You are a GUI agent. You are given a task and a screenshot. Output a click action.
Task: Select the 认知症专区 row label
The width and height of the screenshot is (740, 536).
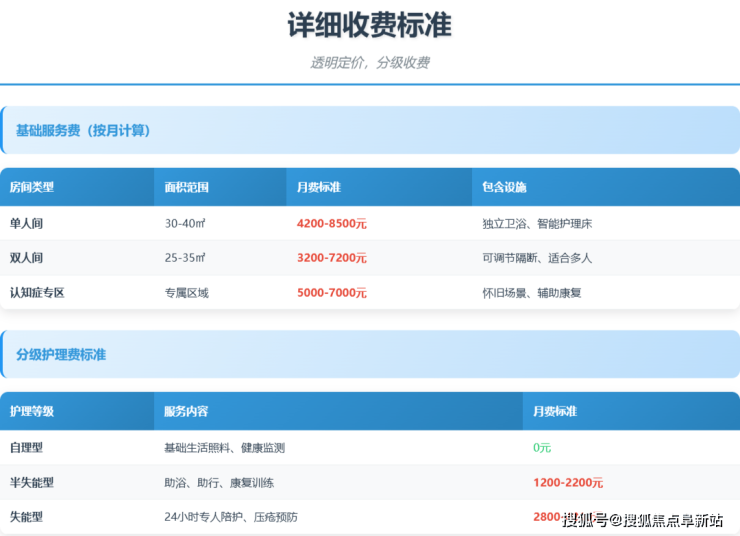pos(37,293)
